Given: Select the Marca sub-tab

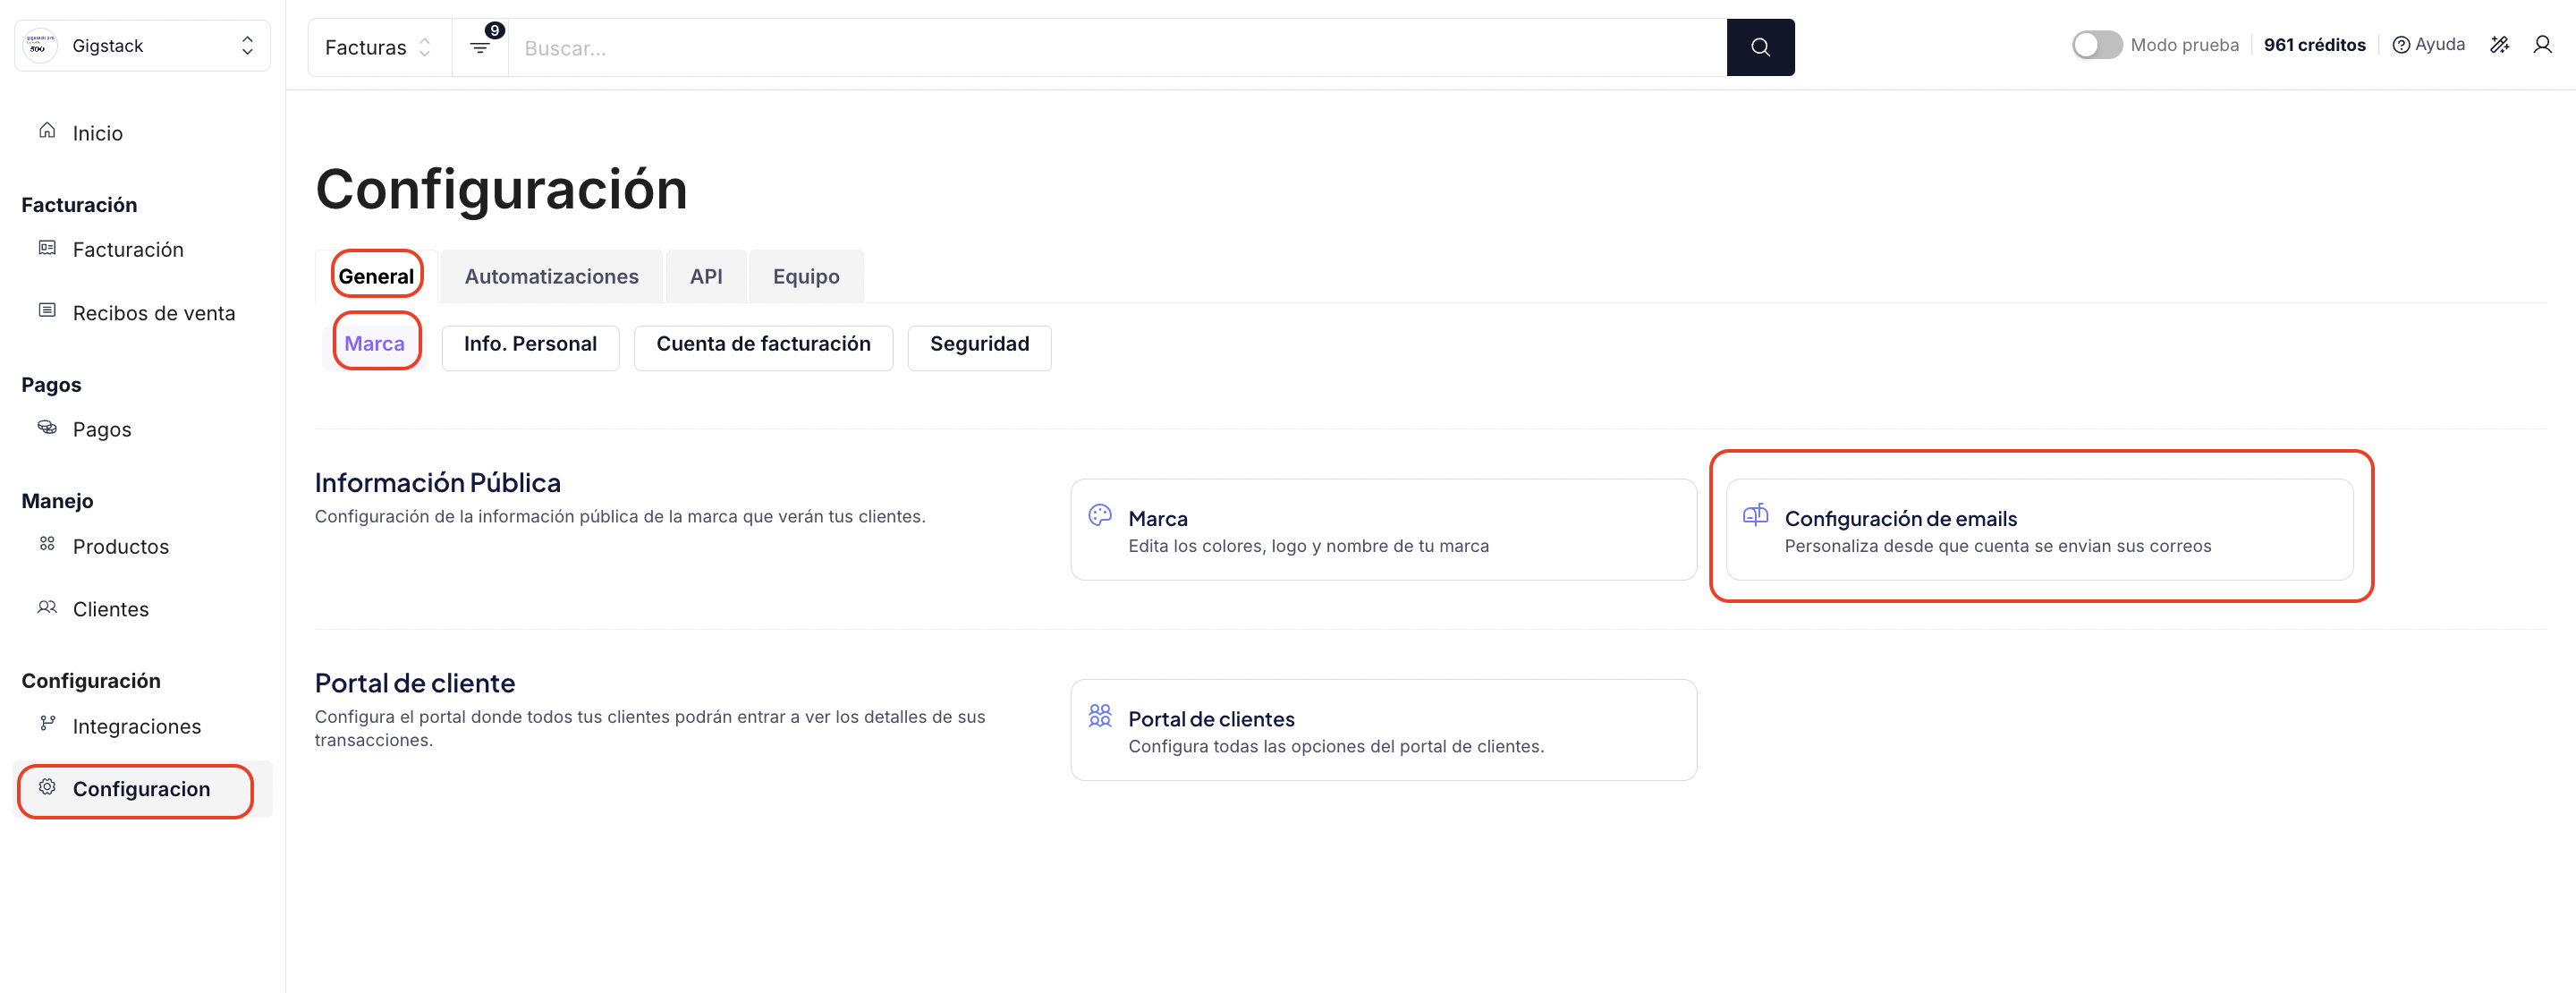Looking at the screenshot, I should [375, 345].
